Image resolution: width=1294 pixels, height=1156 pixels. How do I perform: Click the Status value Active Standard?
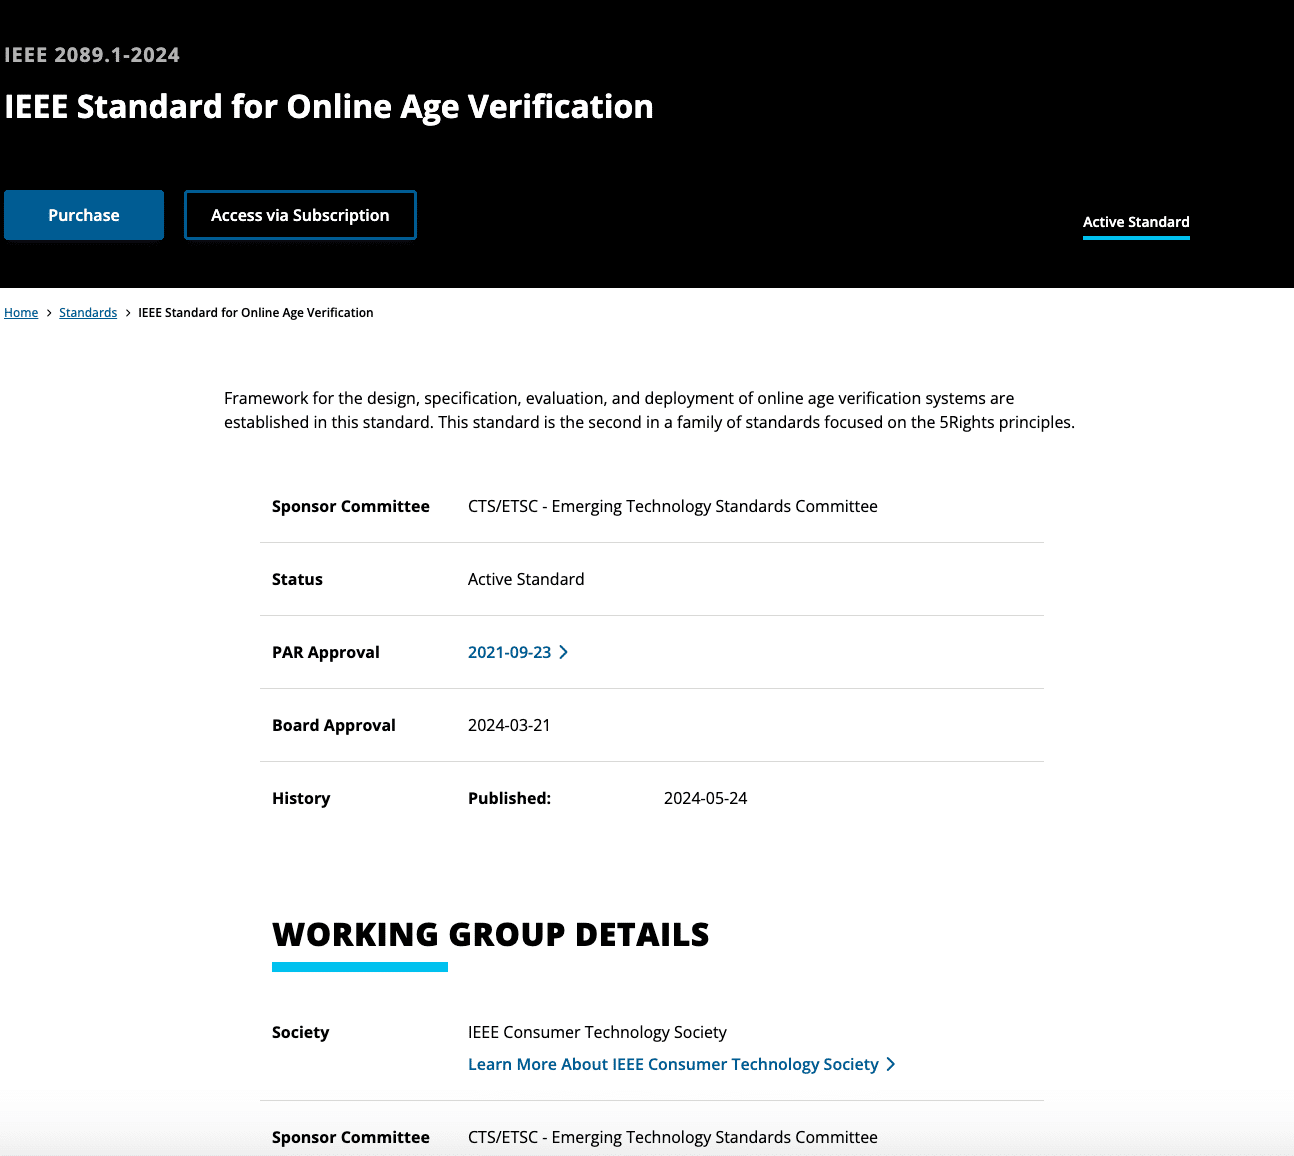coord(526,579)
